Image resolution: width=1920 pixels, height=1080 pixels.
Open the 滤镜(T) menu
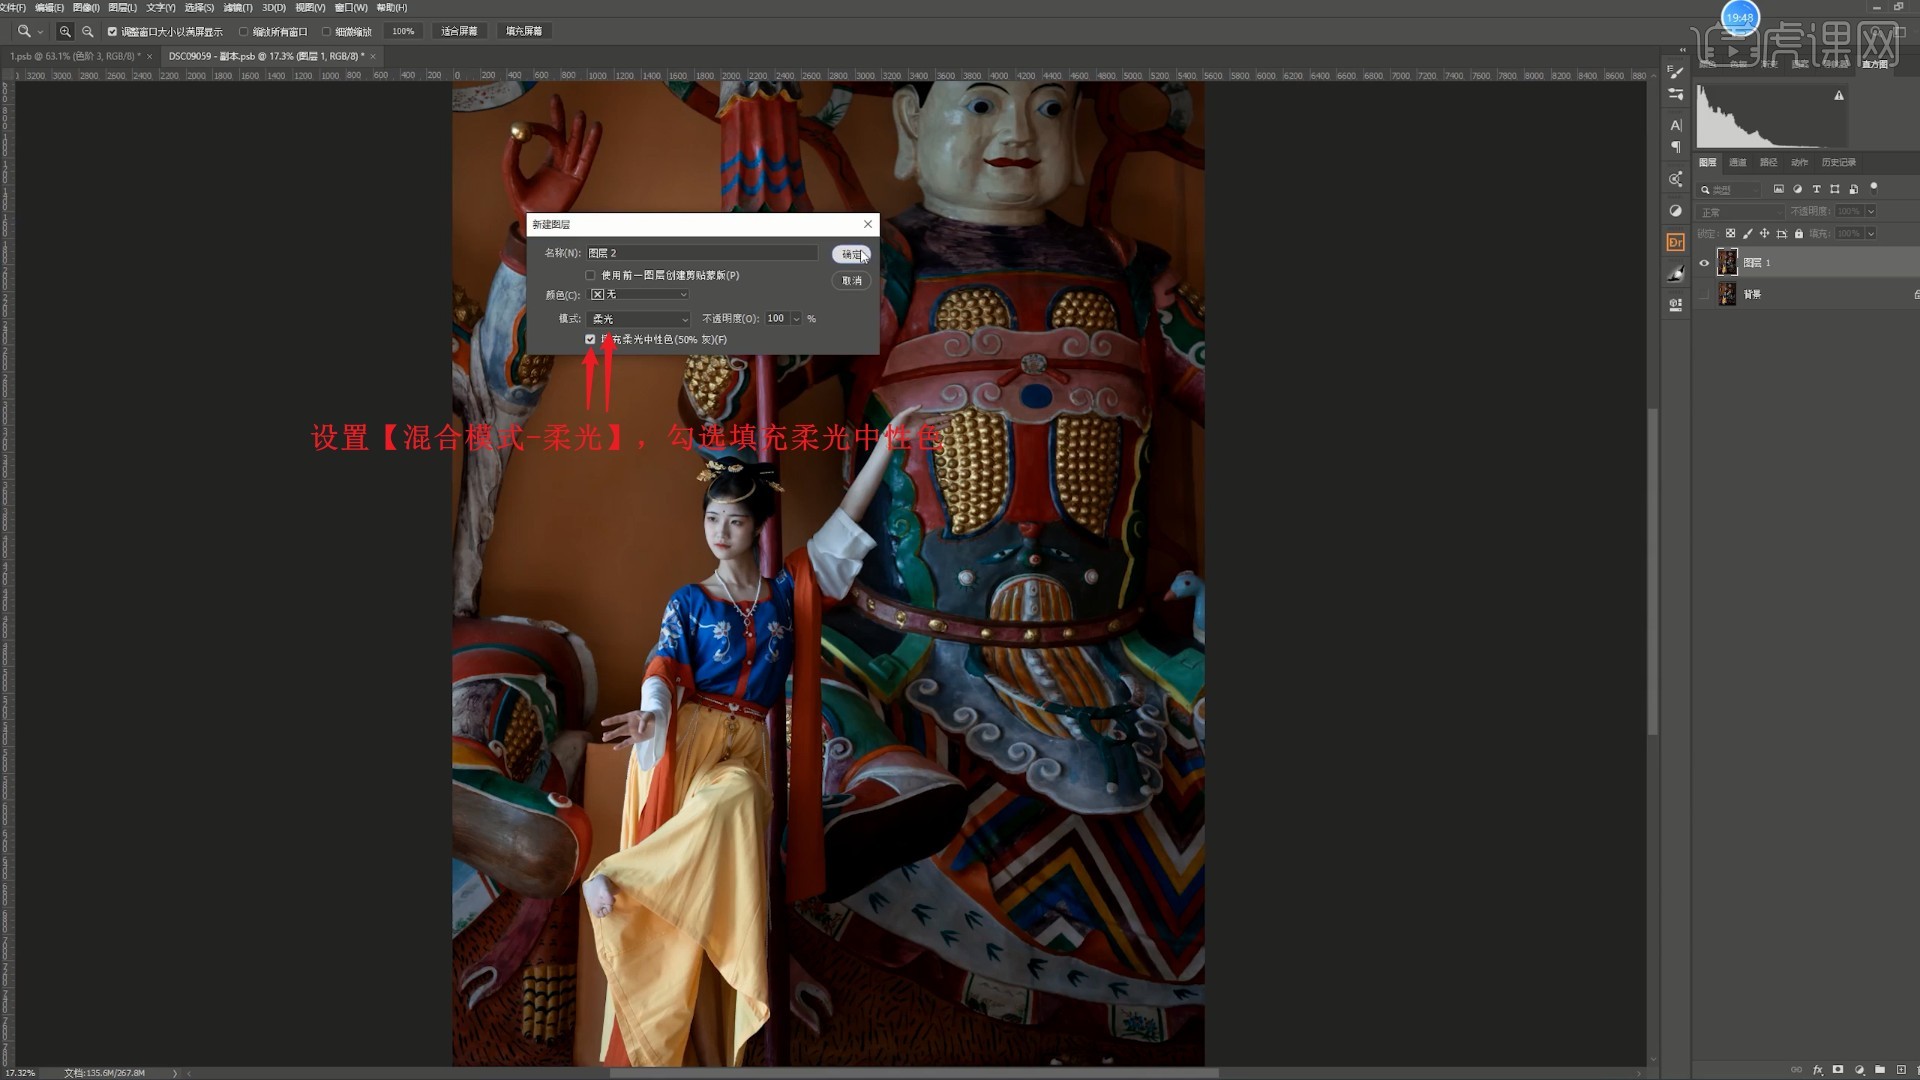[x=237, y=7]
